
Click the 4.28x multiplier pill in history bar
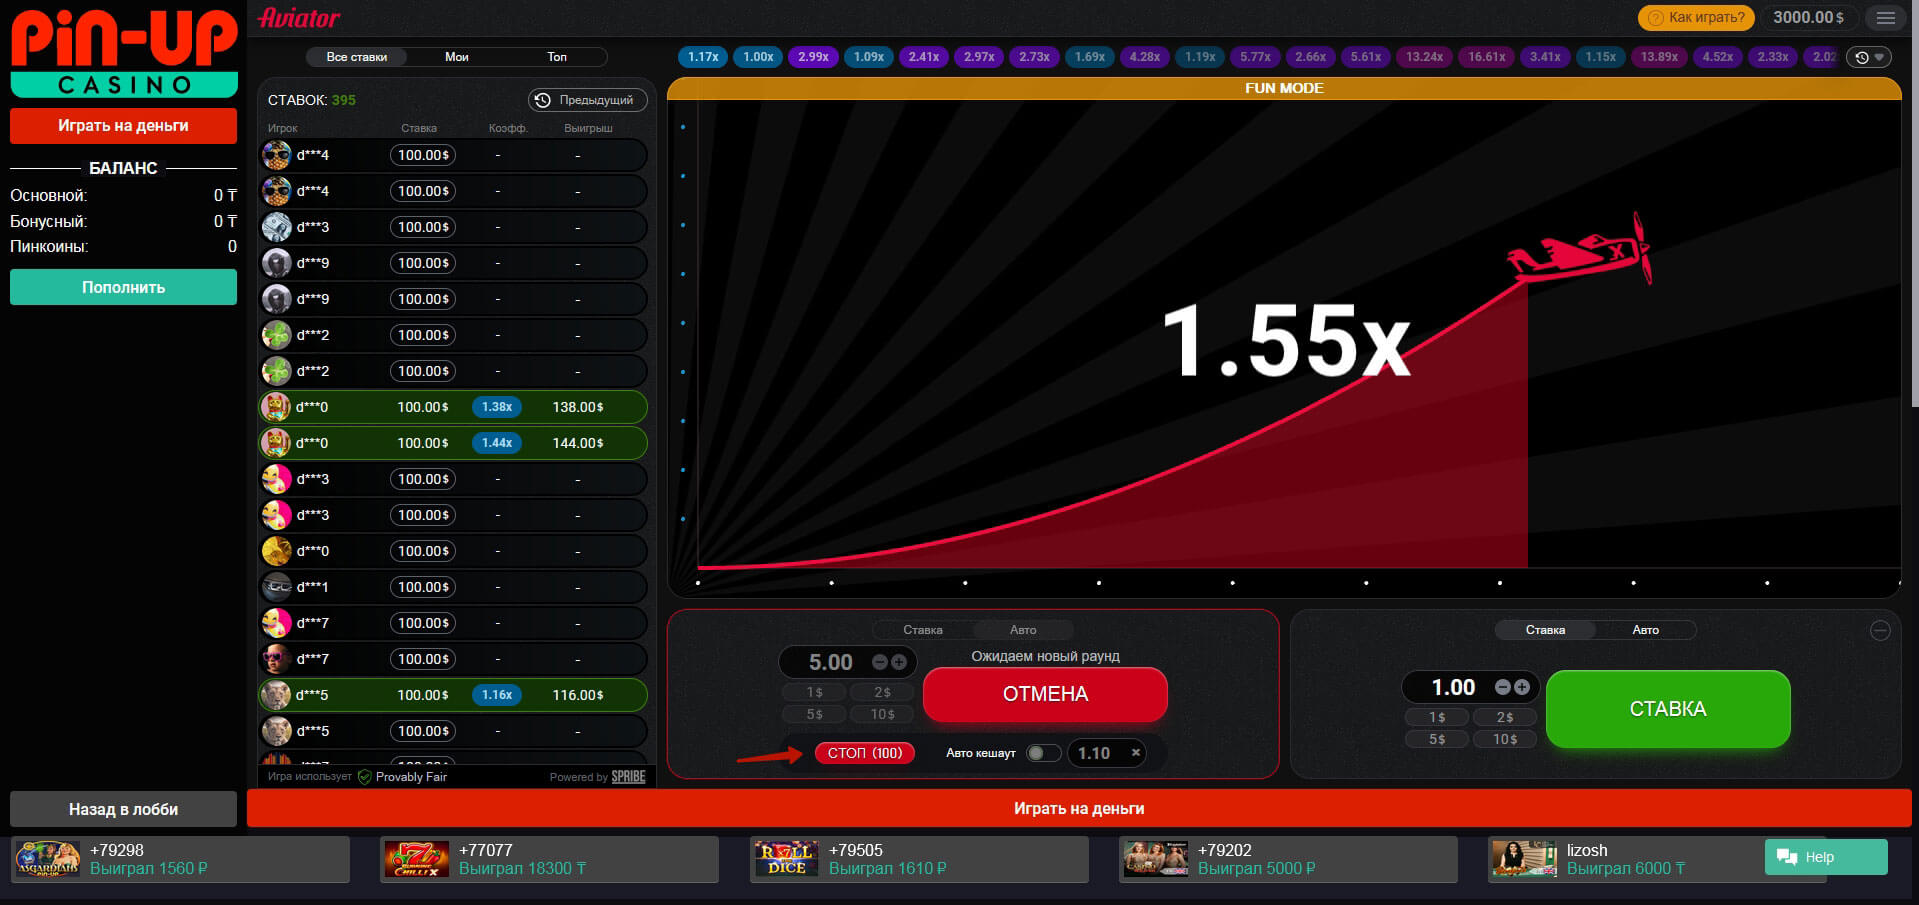pos(1144,57)
